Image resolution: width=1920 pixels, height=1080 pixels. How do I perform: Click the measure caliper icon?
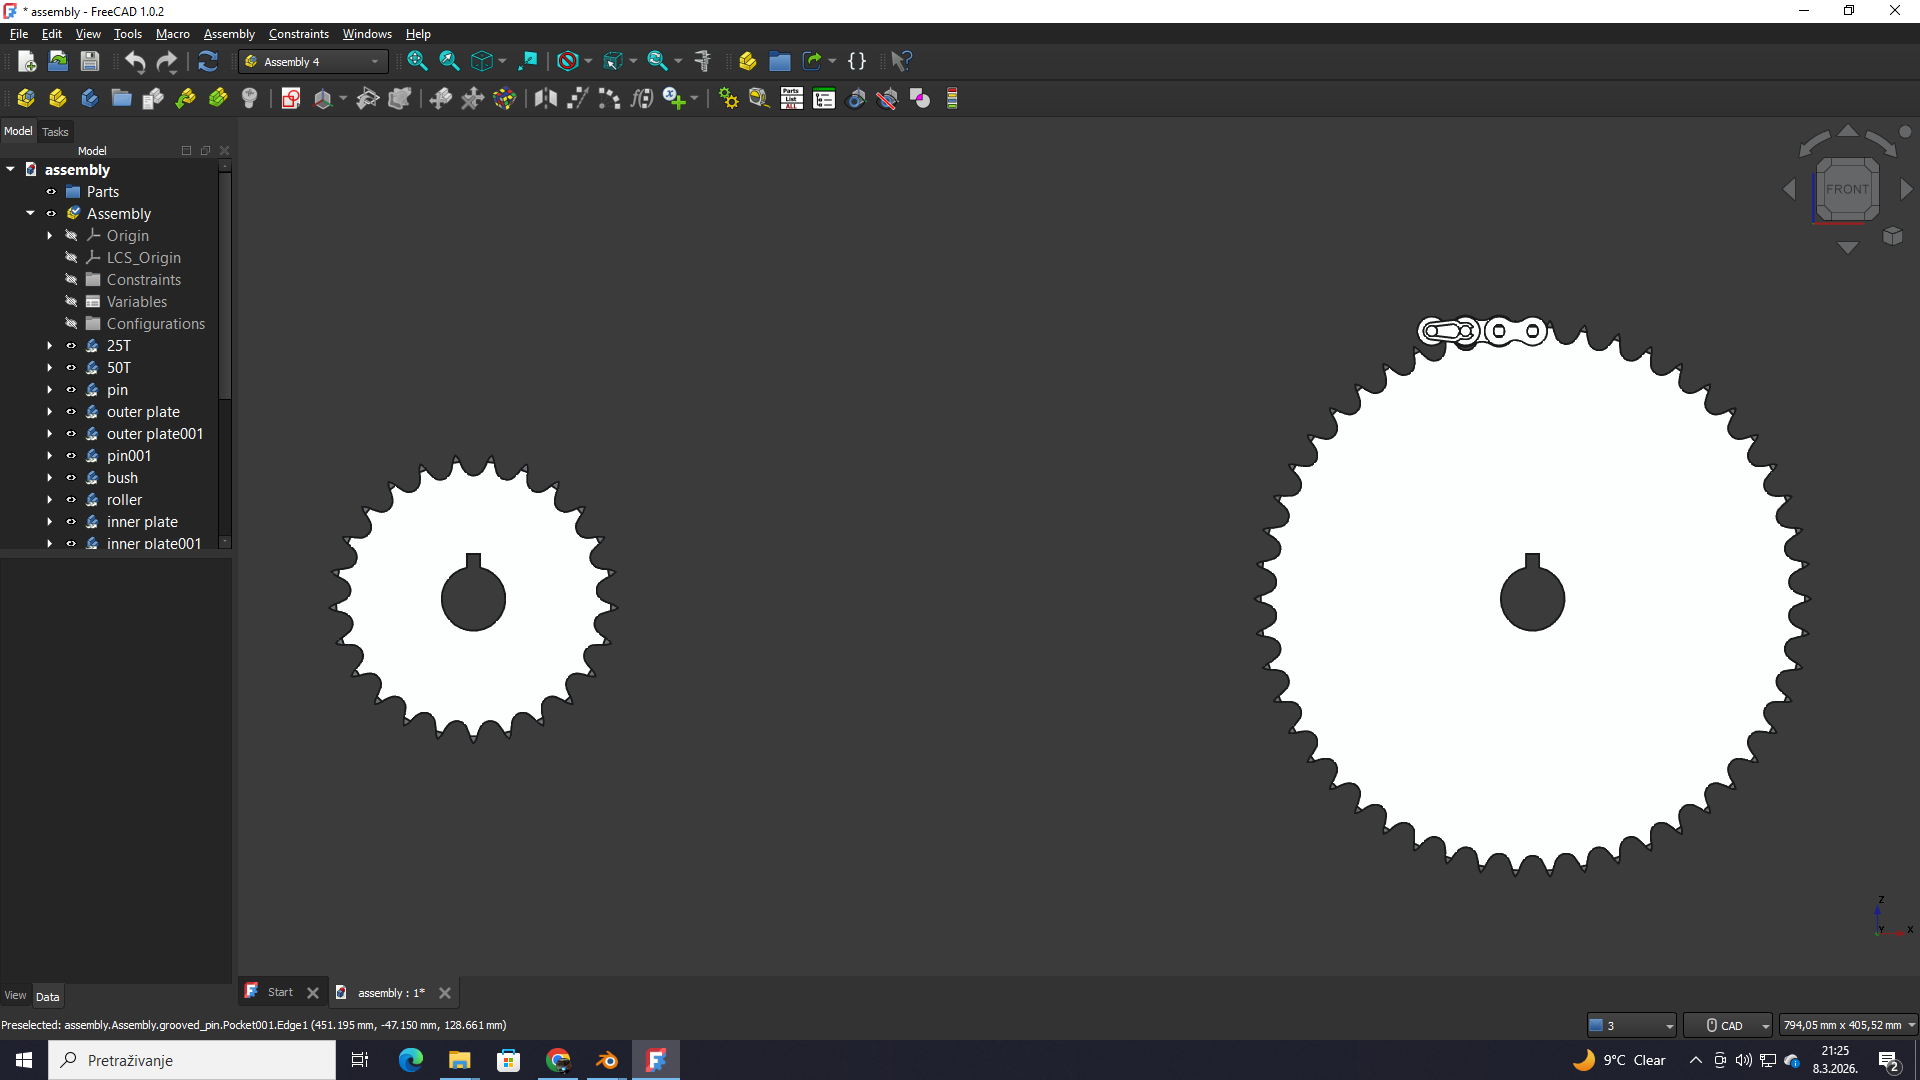pos(703,62)
